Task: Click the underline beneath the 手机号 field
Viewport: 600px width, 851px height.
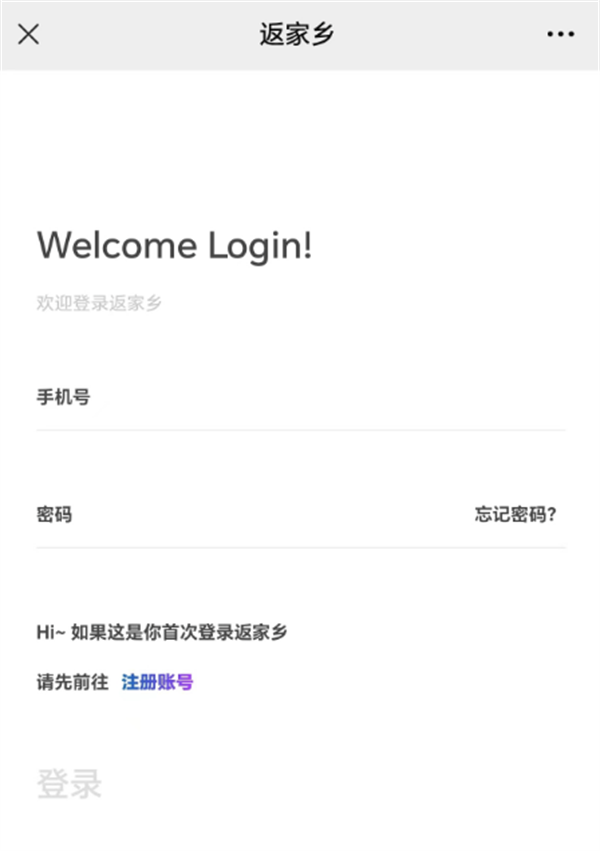Action: (301, 430)
